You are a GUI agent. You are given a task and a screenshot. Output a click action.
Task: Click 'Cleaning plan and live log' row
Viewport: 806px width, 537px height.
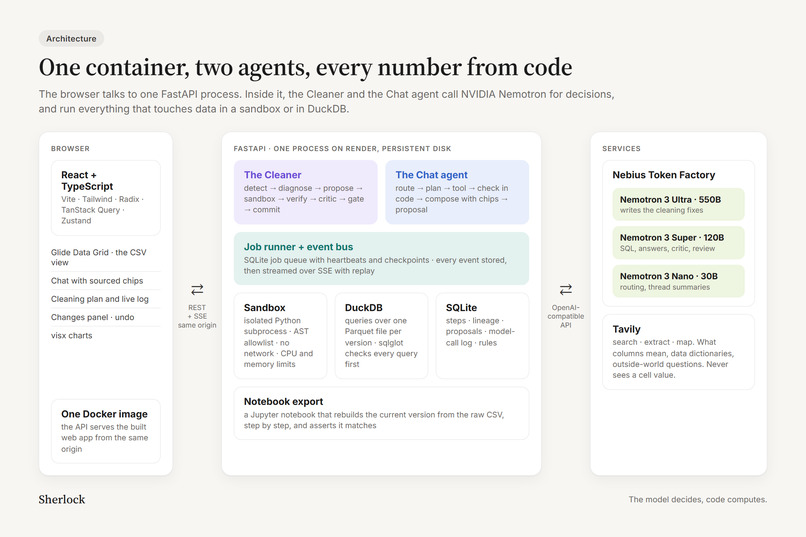click(x=105, y=299)
